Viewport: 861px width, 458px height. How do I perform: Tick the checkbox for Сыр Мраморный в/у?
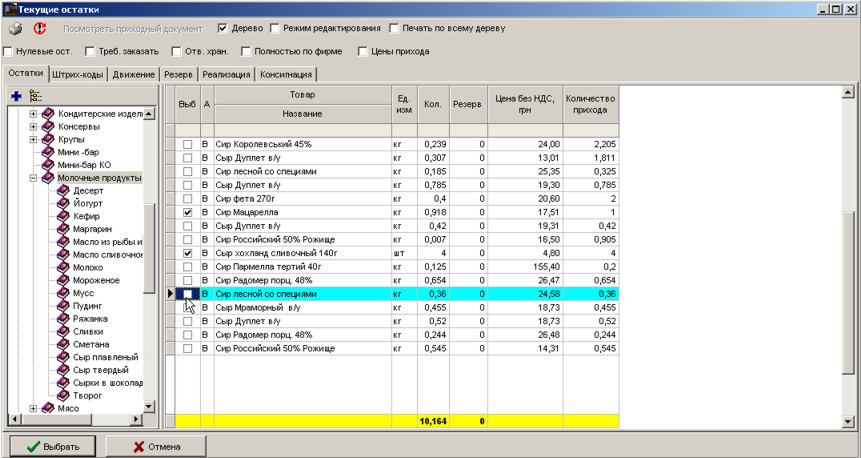[x=187, y=309]
